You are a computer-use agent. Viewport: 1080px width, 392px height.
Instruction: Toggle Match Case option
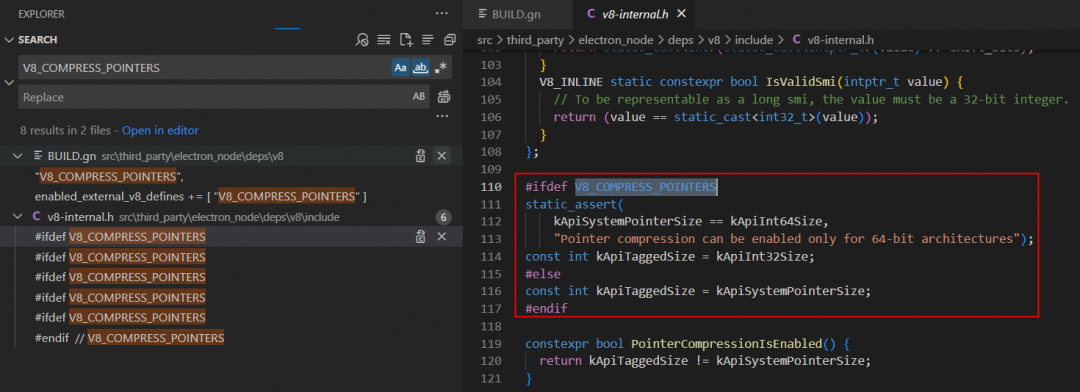click(x=400, y=68)
